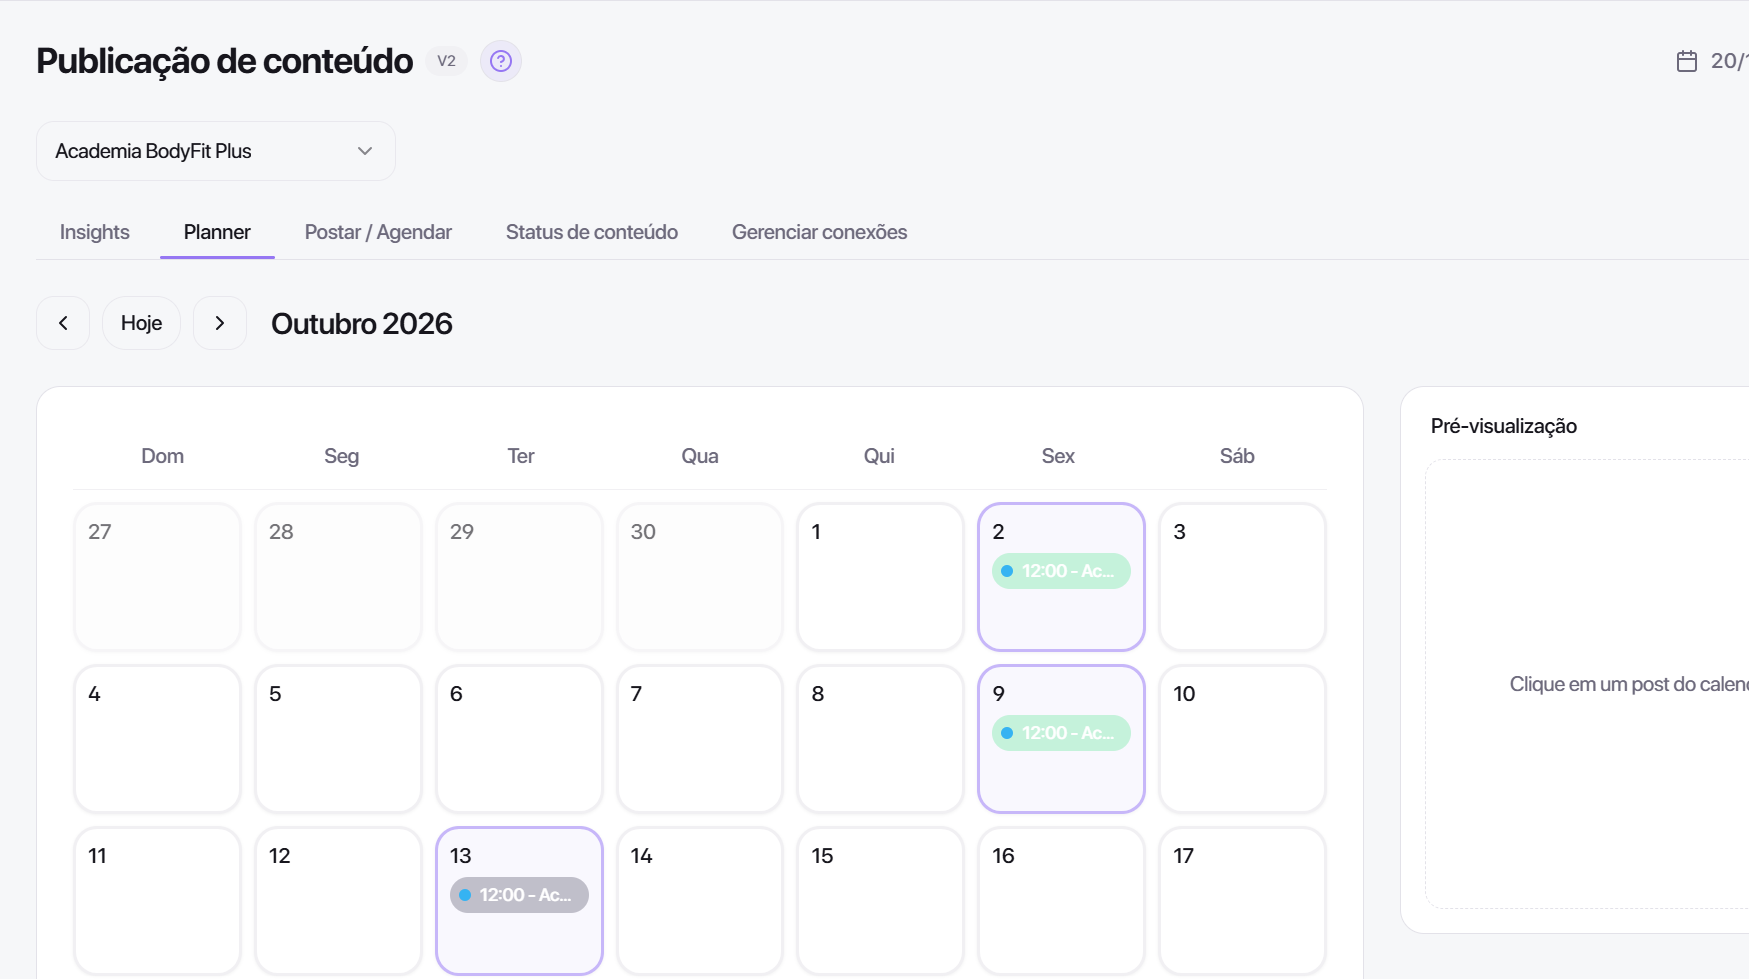Viewport: 1749px width, 979px height.
Task: Click the V2 version badge
Action: 446,61
